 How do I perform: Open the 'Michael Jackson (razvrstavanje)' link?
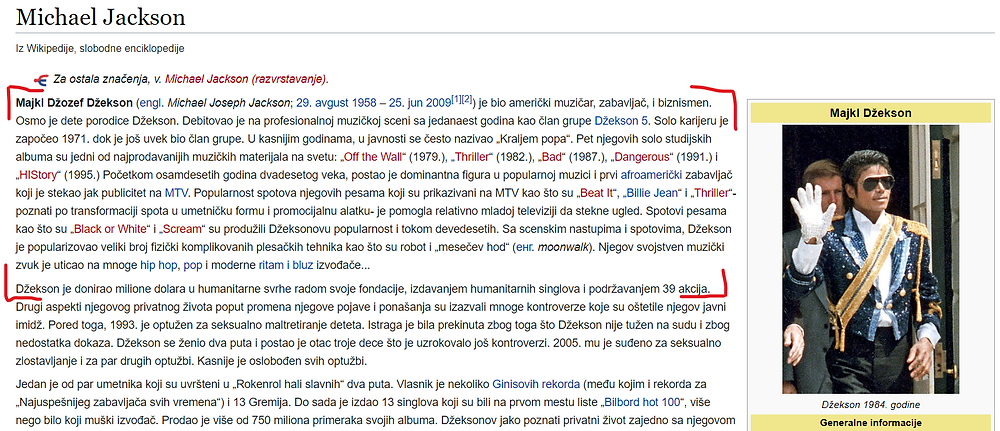click(x=246, y=80)
